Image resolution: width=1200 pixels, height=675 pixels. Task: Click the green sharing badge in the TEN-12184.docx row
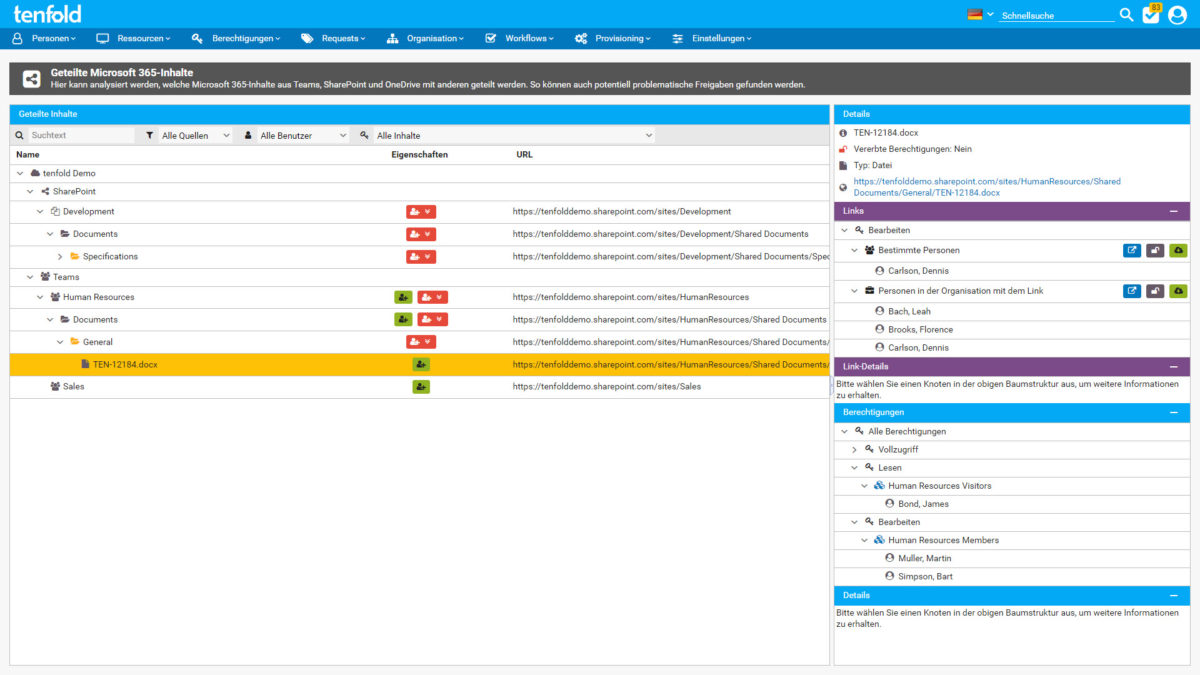tap(421, 365)
